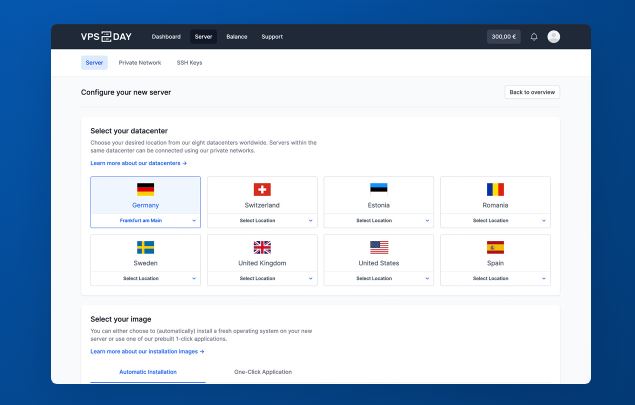Open Spain's Select Location dropdown

495,278
